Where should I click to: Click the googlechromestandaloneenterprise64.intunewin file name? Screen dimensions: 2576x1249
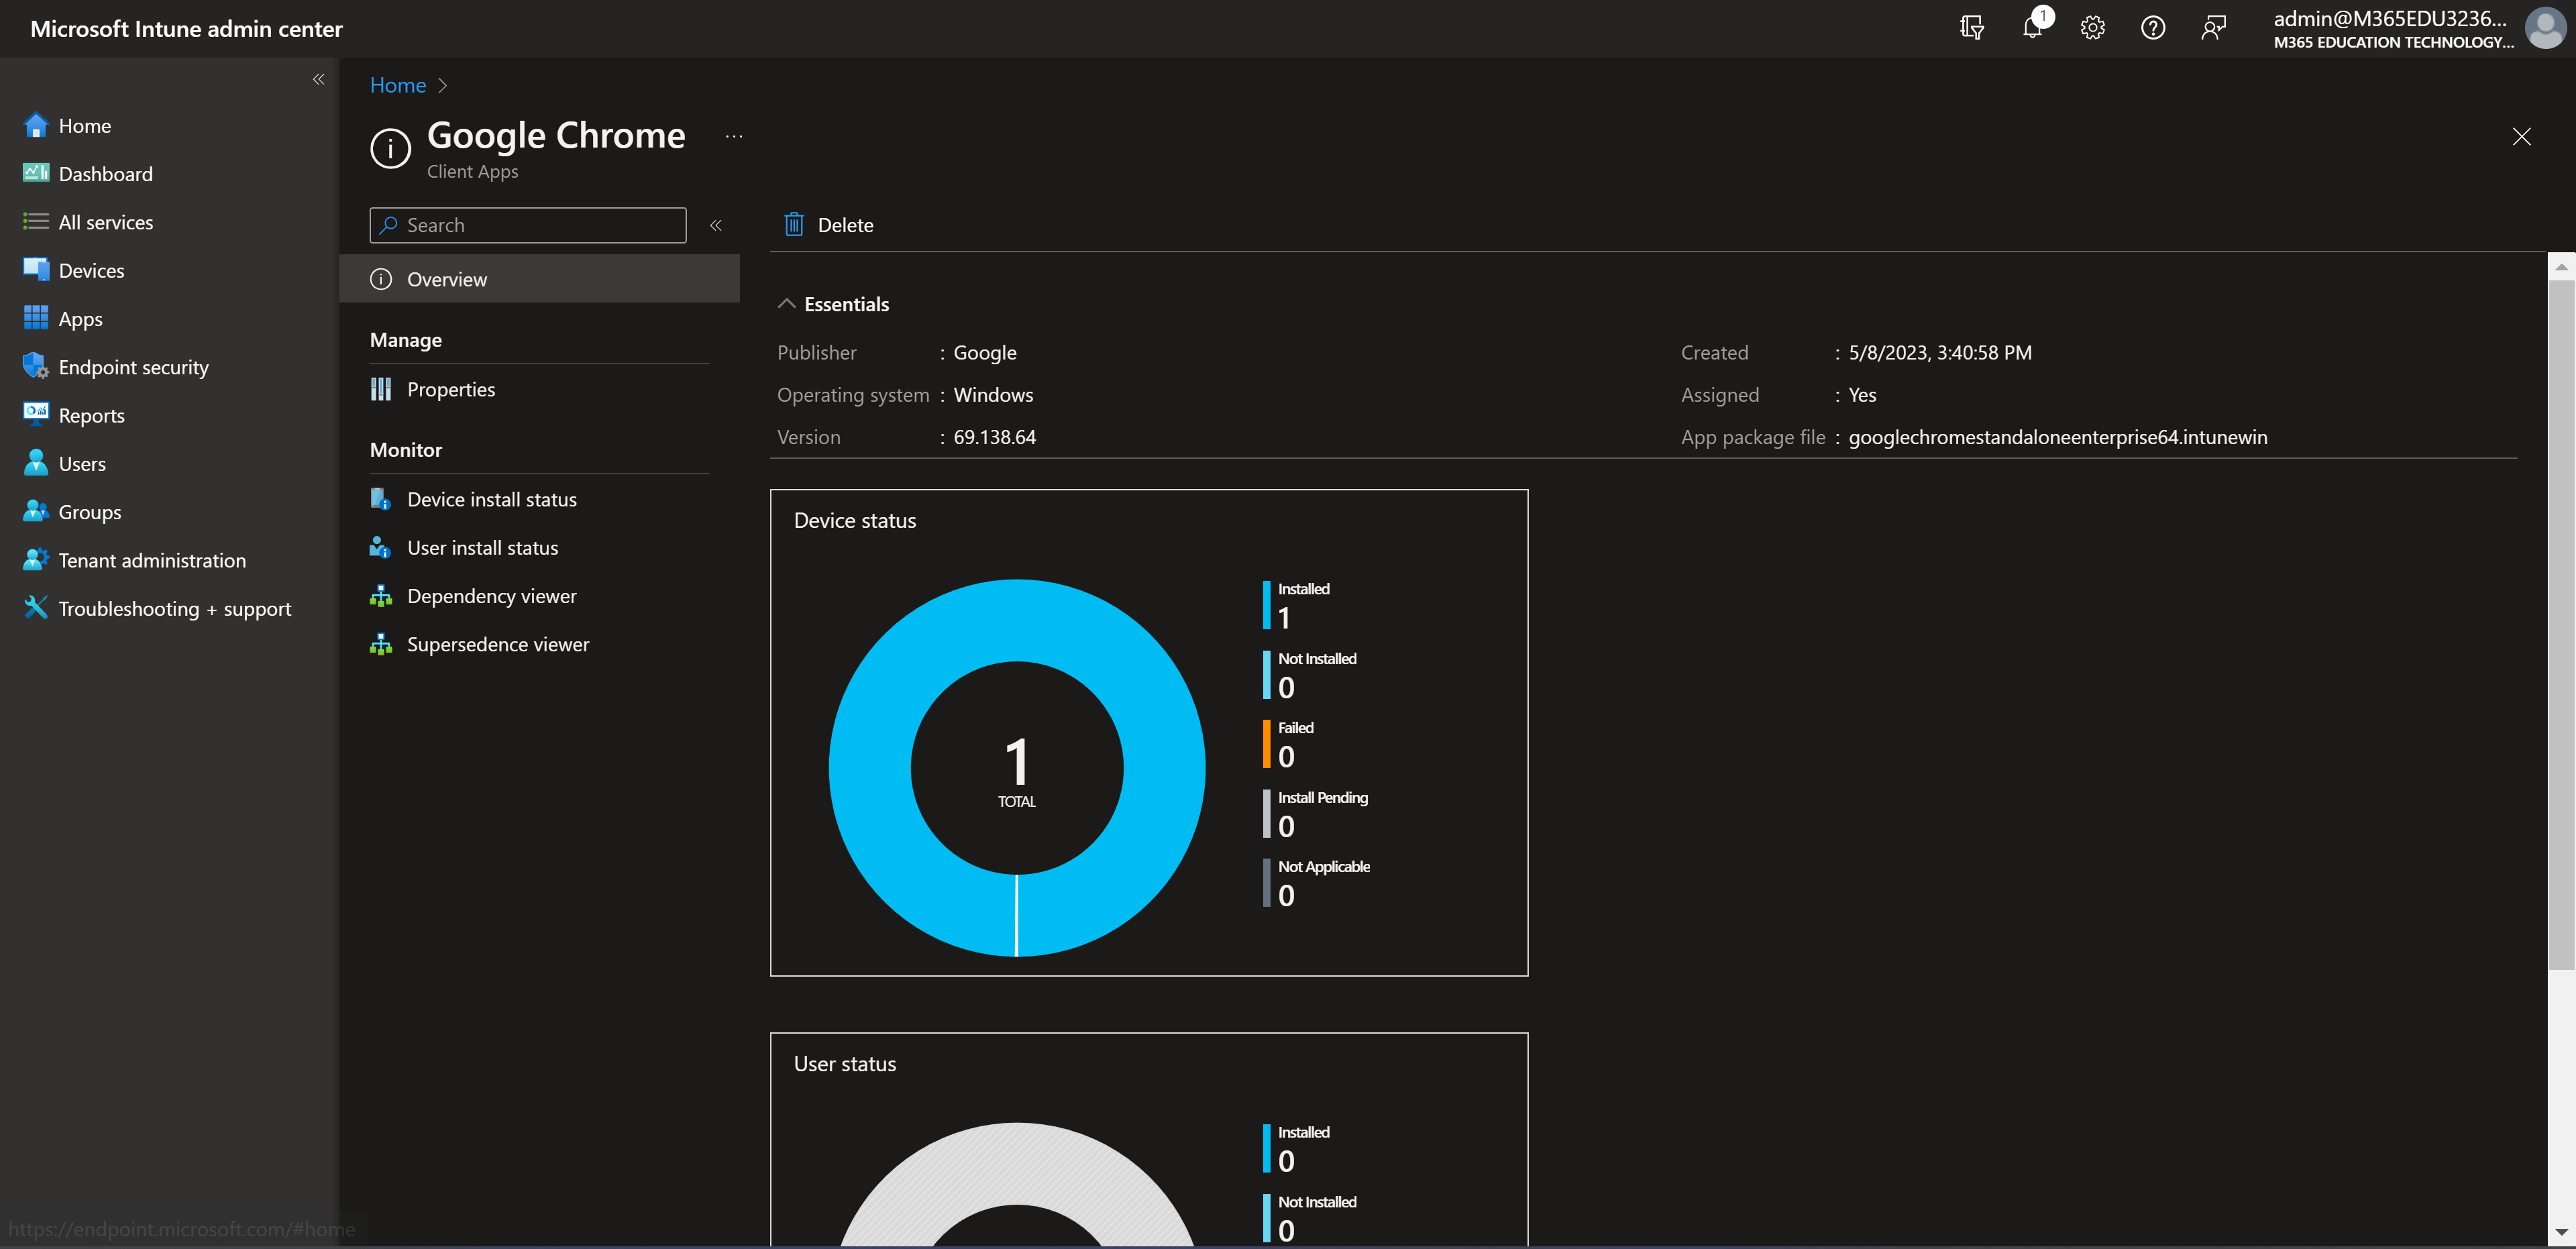pyautogui.click(x=2057, y=436)
